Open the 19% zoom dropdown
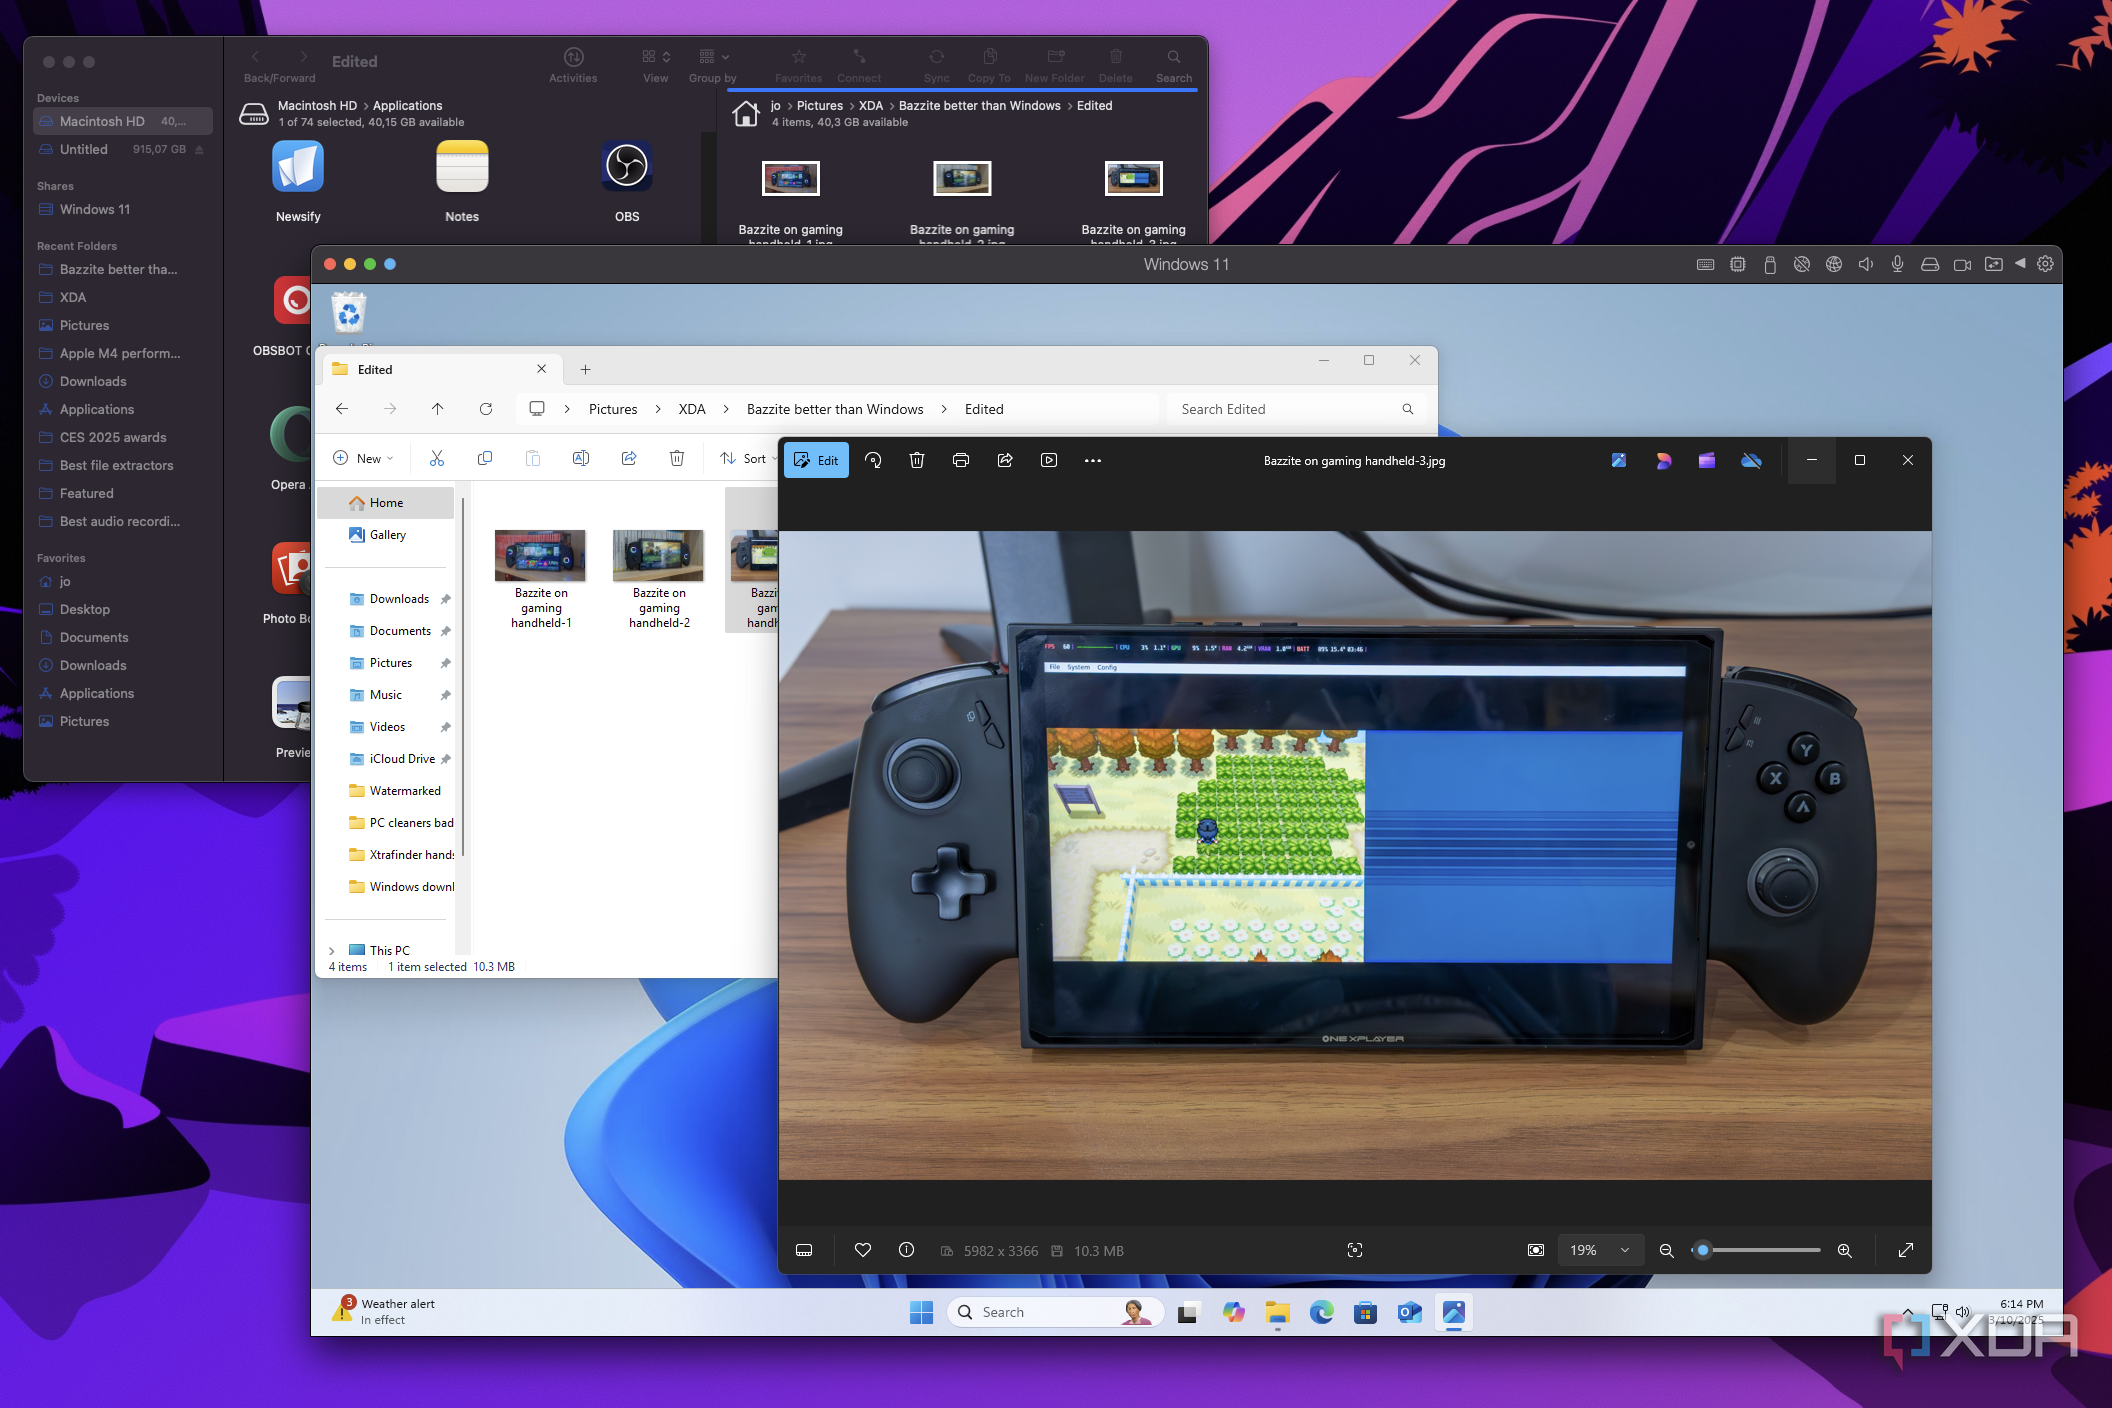Screen dimensions: 2112x1408 click(x=1600, y=1250)
